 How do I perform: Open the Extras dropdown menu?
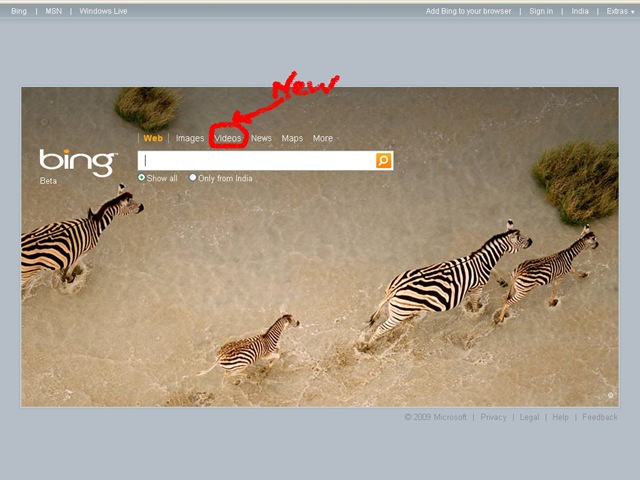[620, 11]
